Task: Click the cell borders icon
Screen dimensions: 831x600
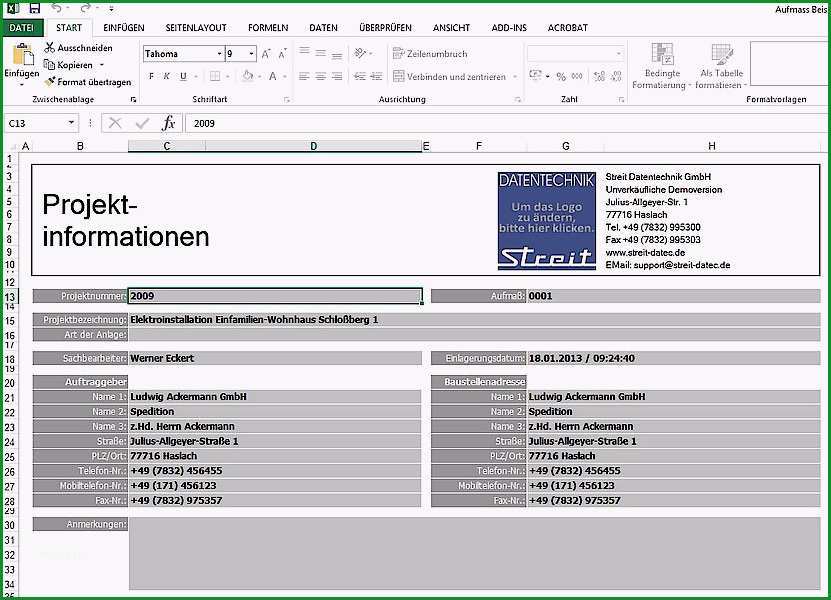Action: [215, 76]
